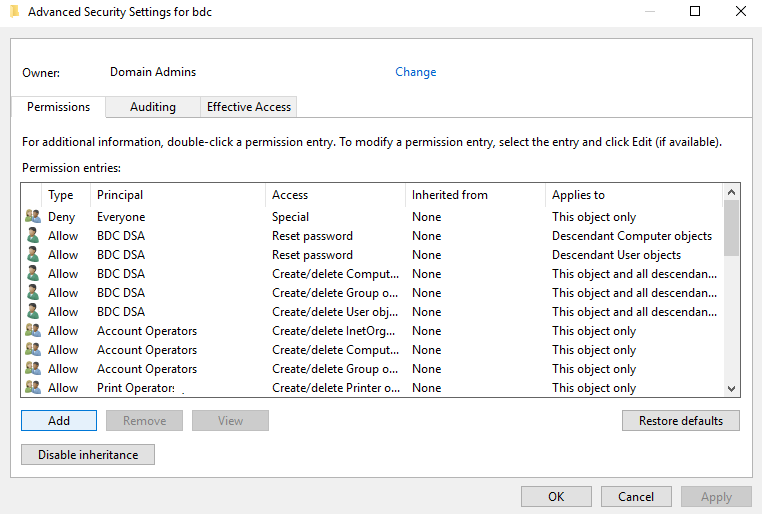Image resolution: width=762 pixels, height=514 pixels.
Task: Sort entries by the Principal column header
Action: point(120,195)
